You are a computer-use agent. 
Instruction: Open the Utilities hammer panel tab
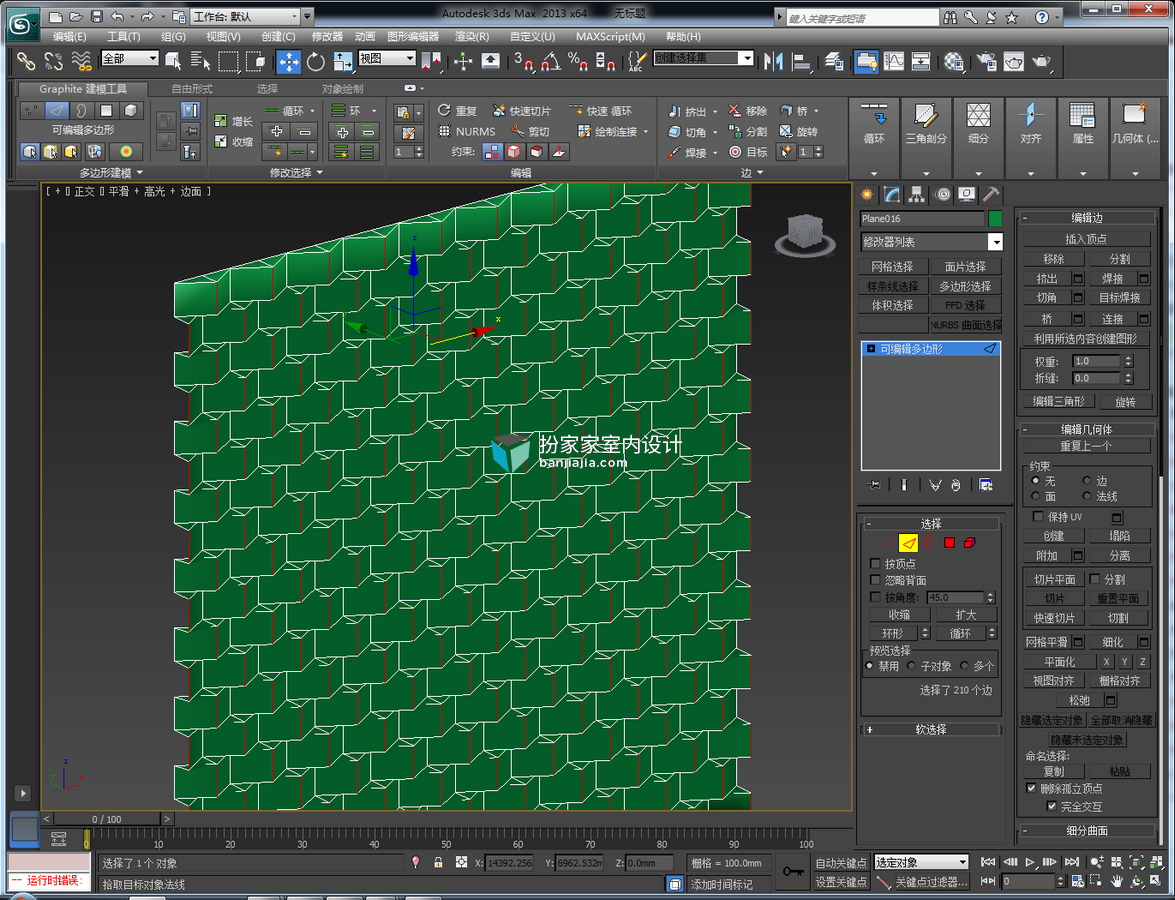[991, 195]
